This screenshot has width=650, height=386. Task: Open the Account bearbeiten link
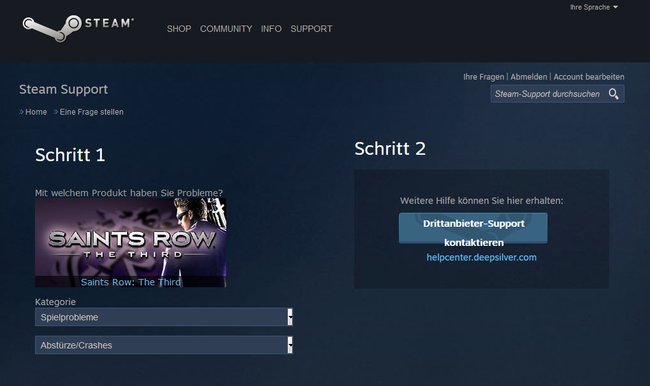click(x=589, y=77)
